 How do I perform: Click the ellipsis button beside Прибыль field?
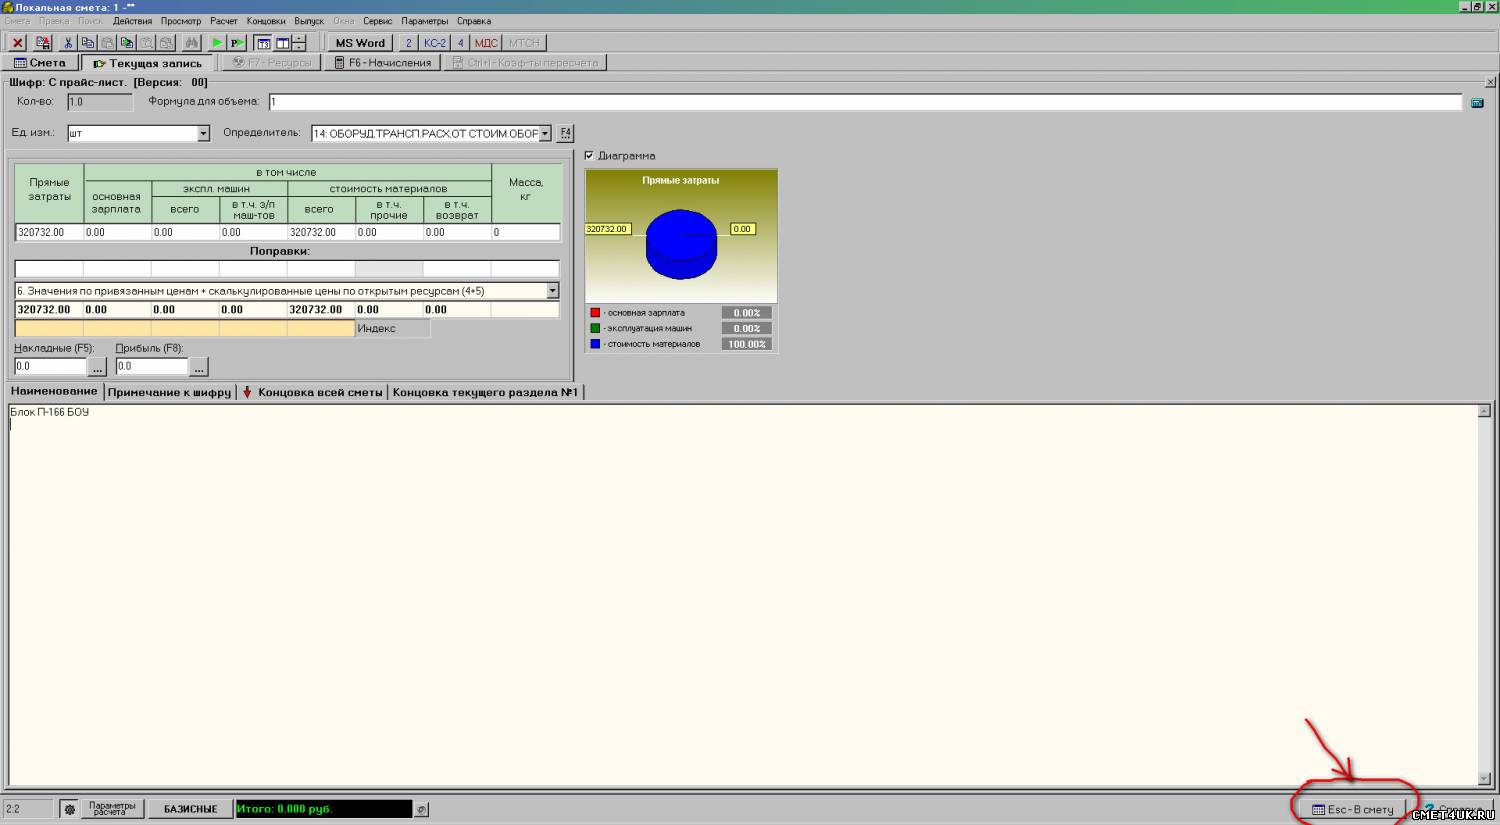pos(198,367)
